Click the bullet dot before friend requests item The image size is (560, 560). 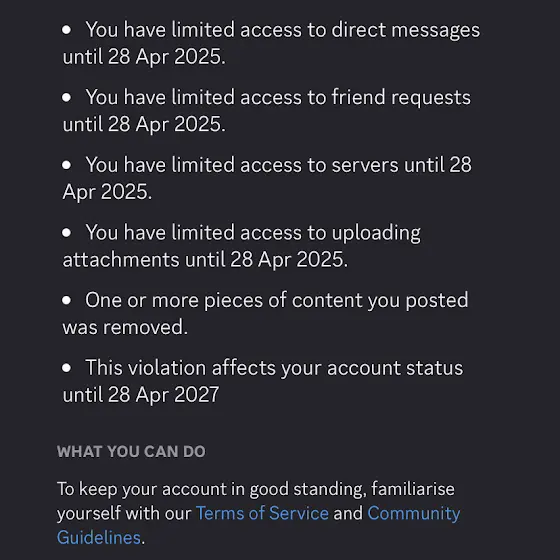click(x=66, y=97)
